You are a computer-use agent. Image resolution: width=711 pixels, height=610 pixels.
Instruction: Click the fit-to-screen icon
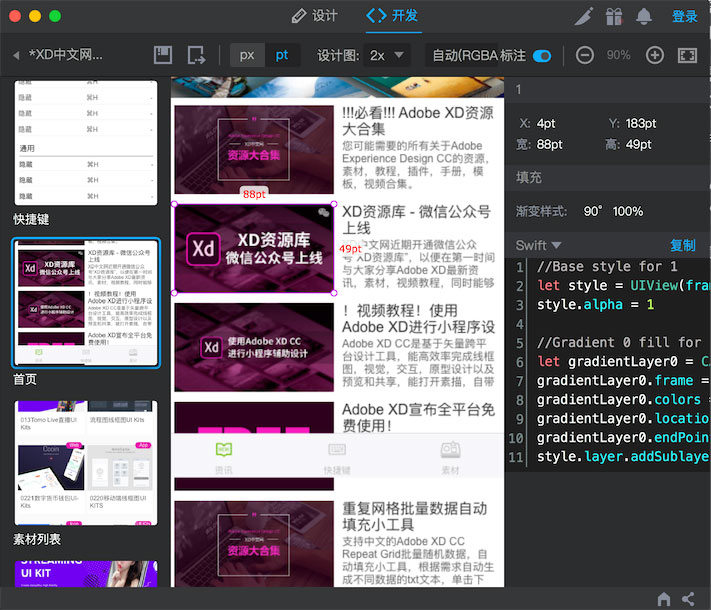tap(687, 55)
